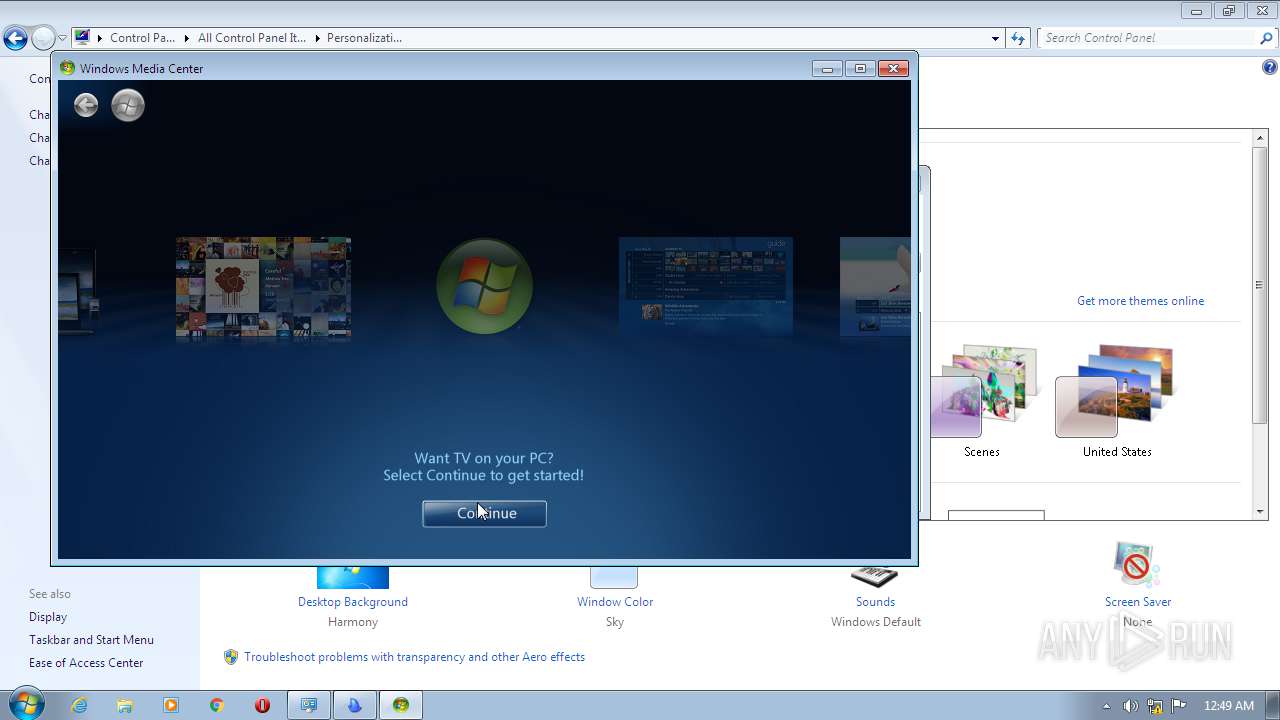Click the Search Control Panel field
Image resolution: width=1280 pixels, height=720 pixels.
1148,38
